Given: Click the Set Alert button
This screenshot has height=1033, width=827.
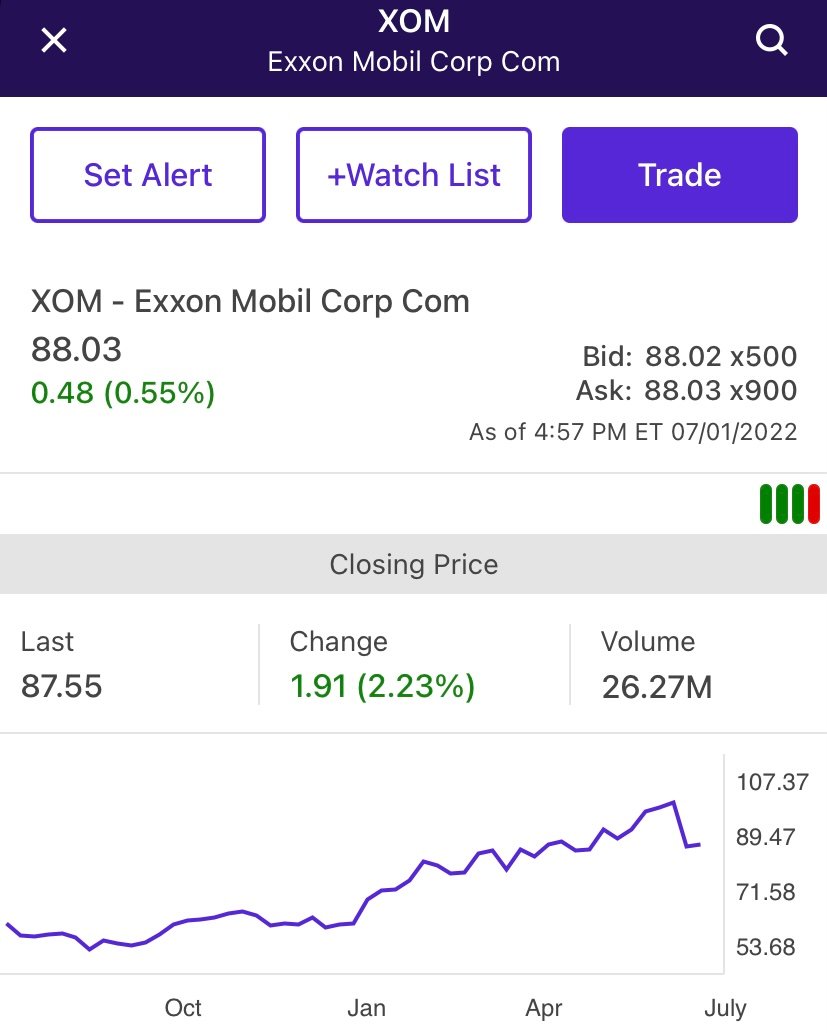Looking at the screenshot, I should click(148, 175).
